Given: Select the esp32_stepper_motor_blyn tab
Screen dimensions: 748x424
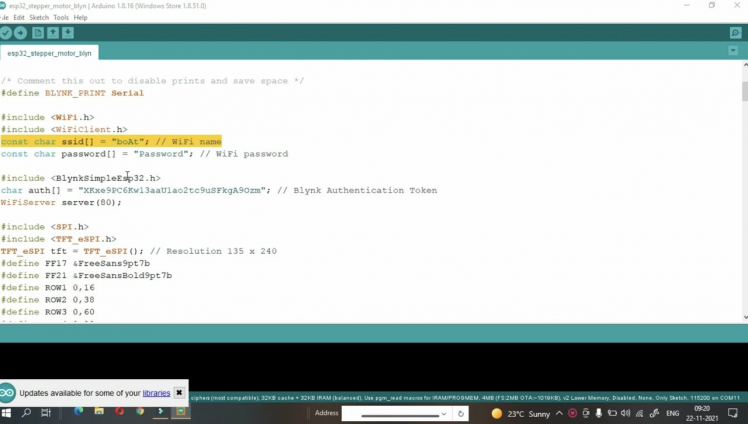Looking at the screenshot, I should coord(49,53).
